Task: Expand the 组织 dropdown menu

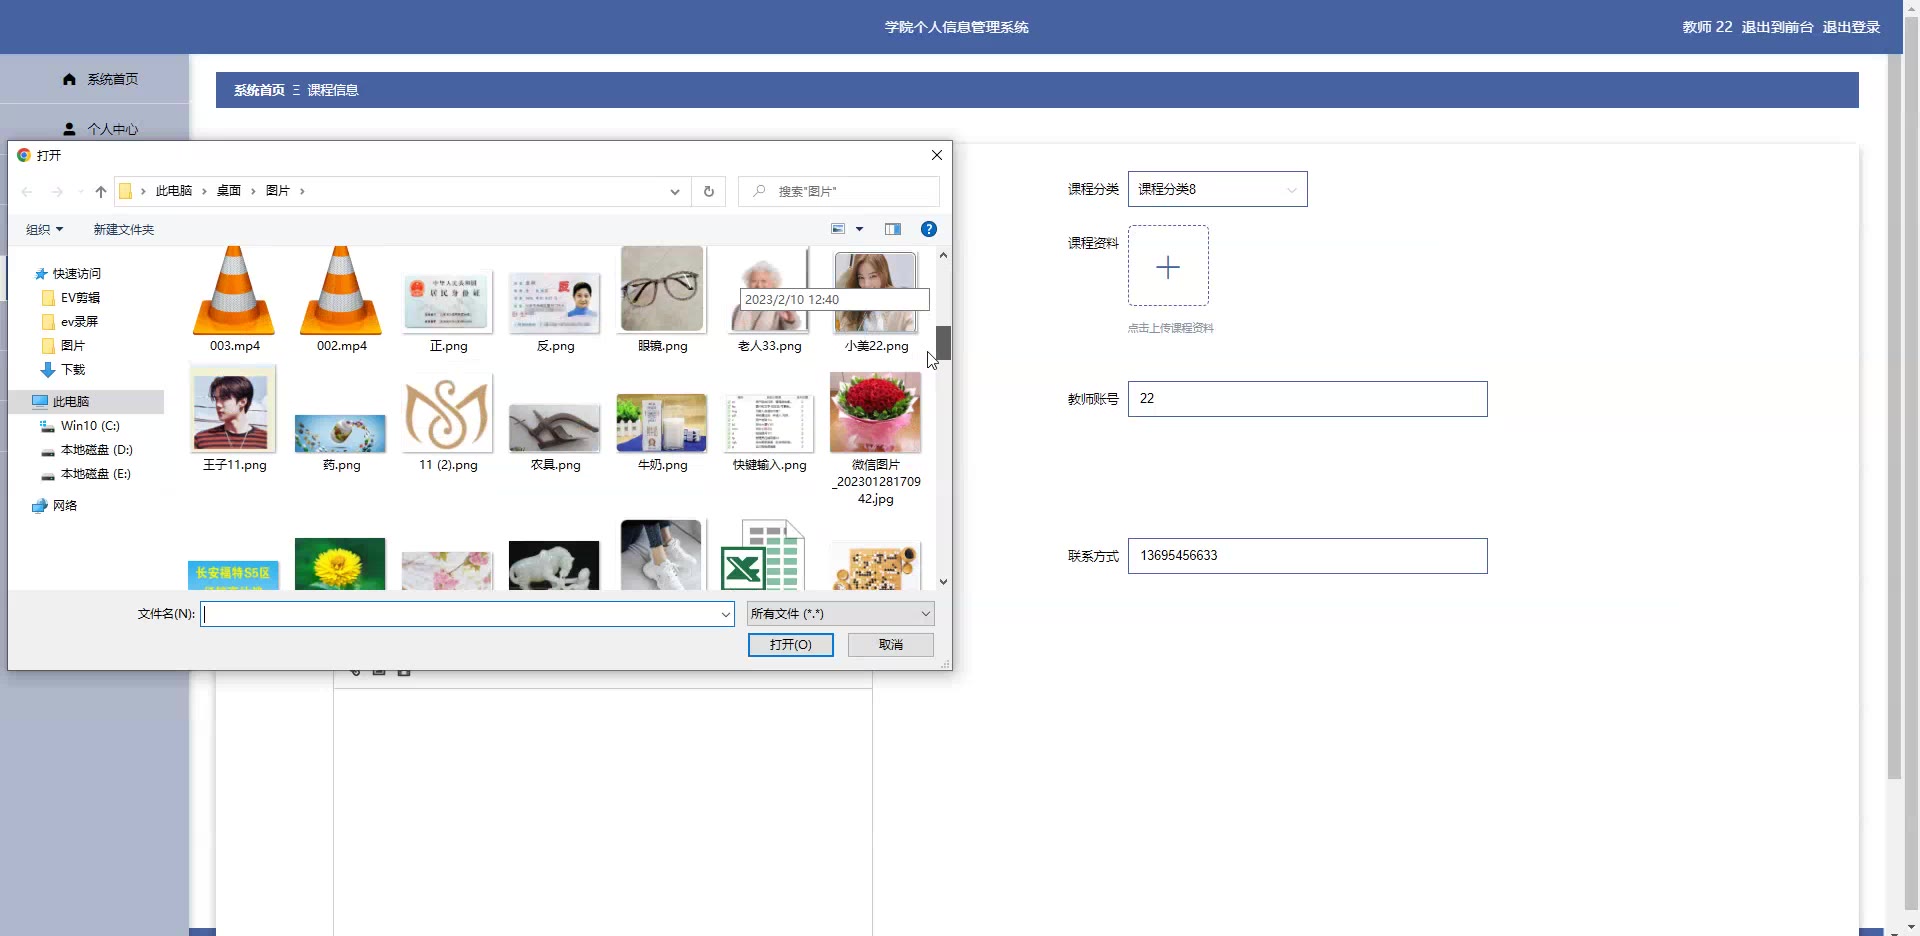Action: 44,229
